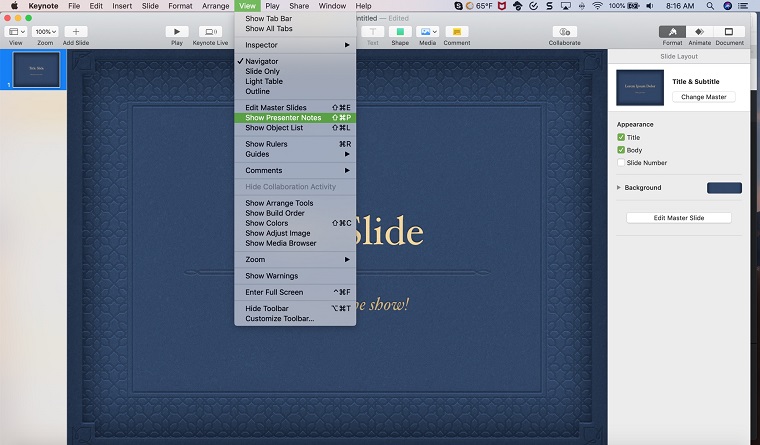
Task: Click the Play toolbar icon
Action: click(x=177, y=32)
